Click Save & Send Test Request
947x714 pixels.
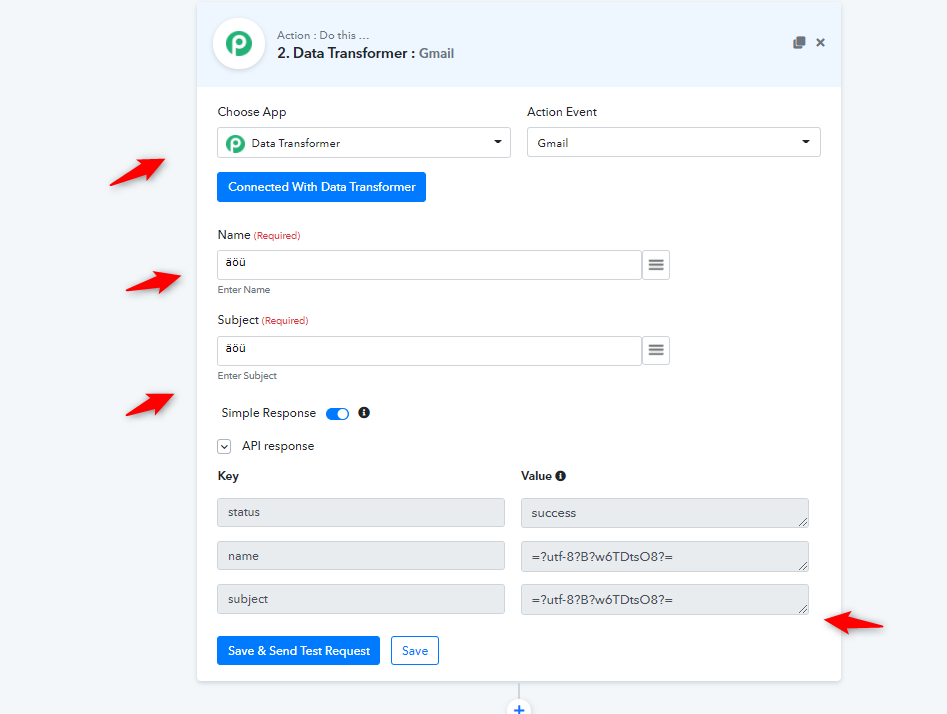pyautogui.click(x=298, y=651)
